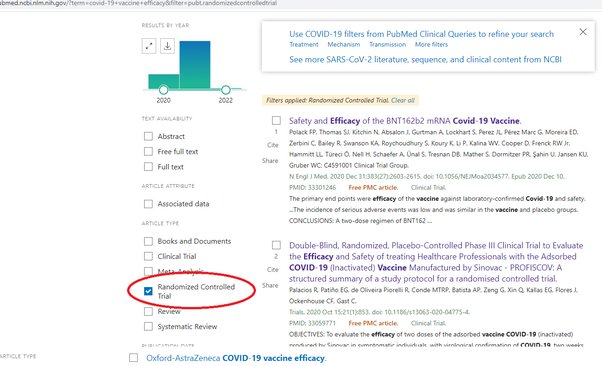Open More filters link in banner
Screen dimensions: 602x366
pyautogui.click(x=431, y=45)
